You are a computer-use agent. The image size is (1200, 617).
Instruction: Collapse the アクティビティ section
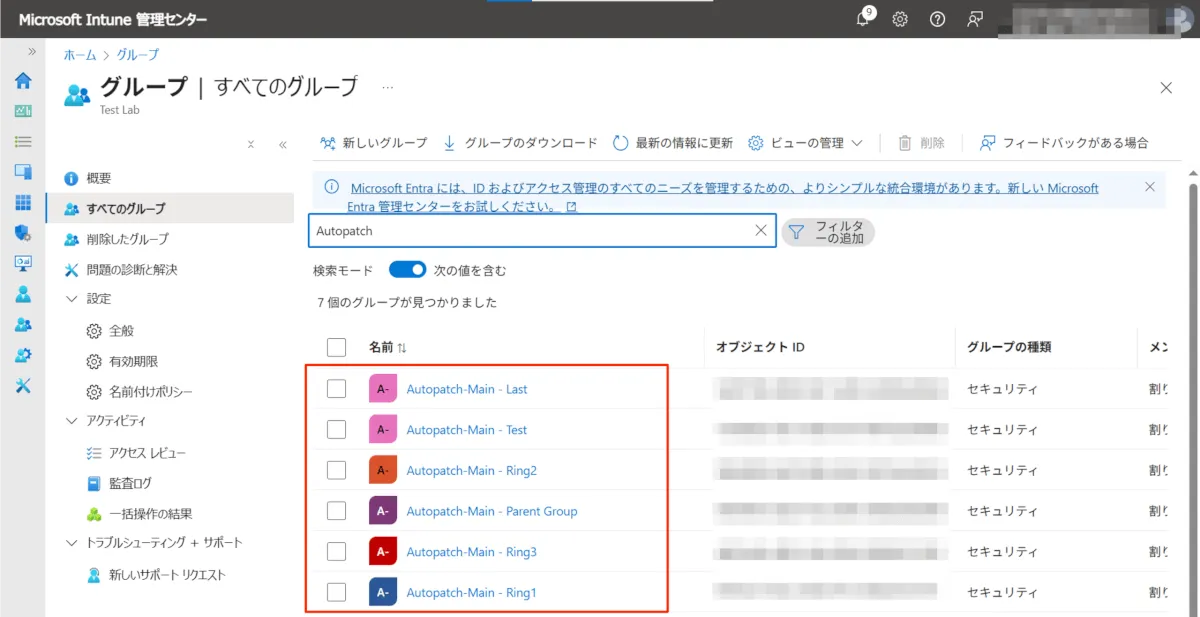click(72, 421)
